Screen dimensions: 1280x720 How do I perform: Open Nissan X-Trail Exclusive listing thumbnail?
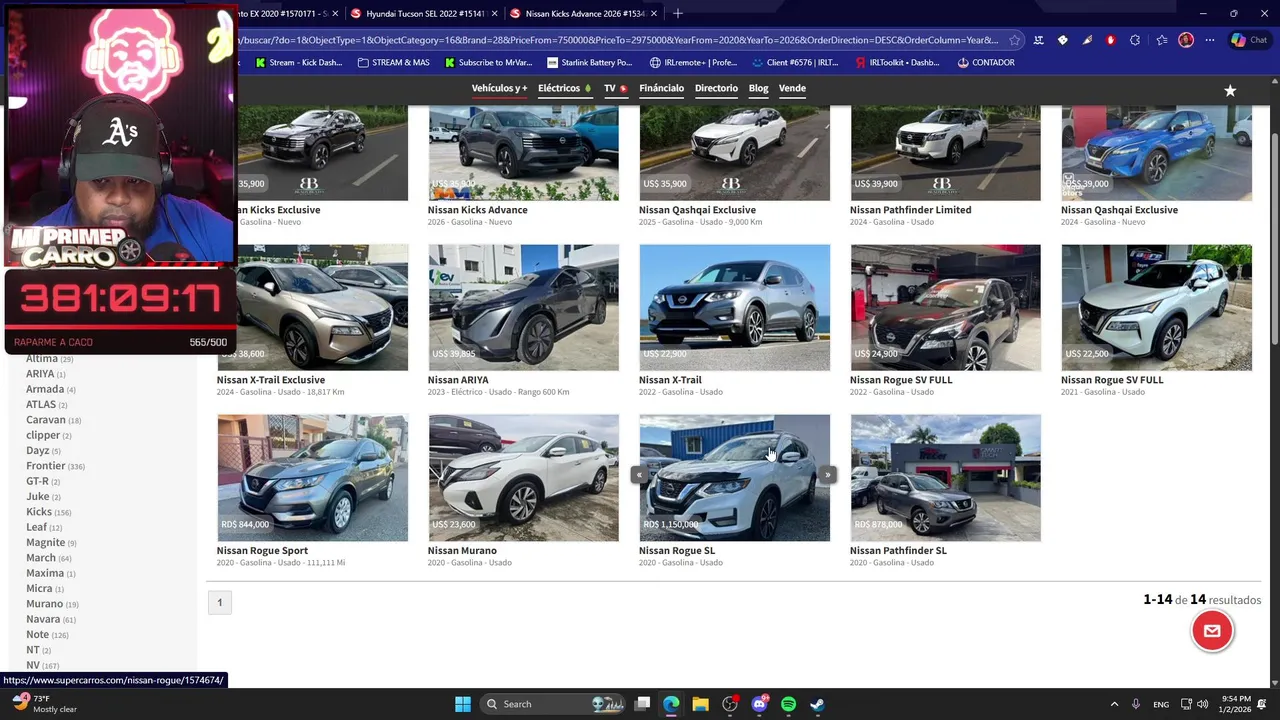coord(313,307)
